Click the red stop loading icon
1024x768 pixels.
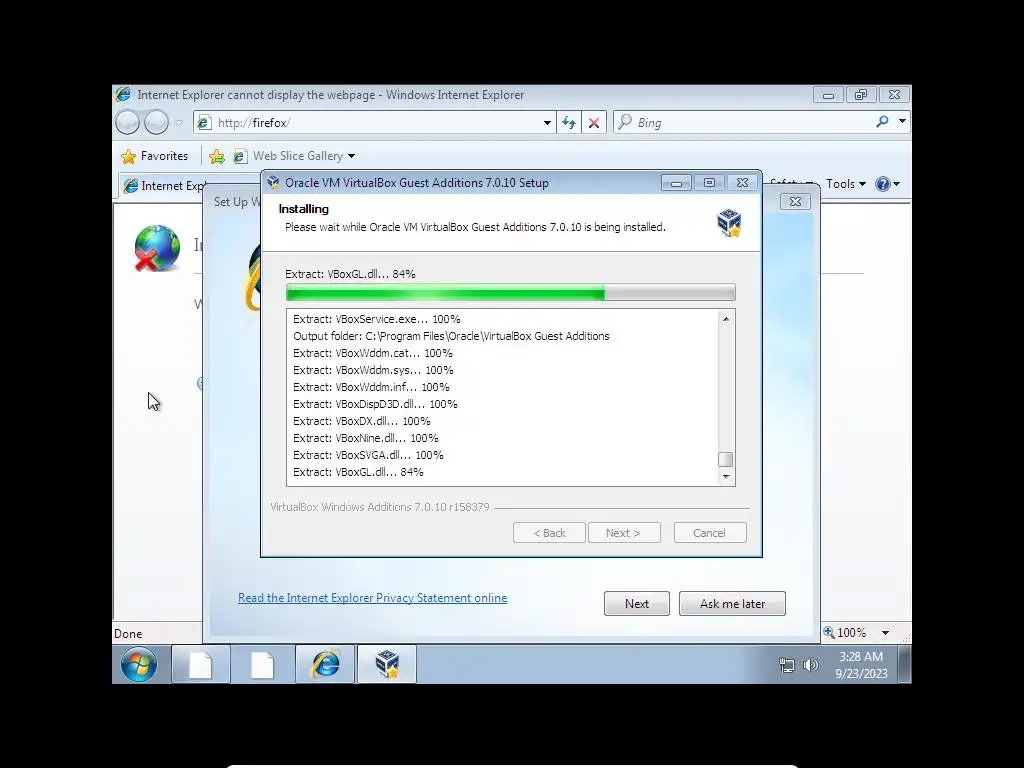point(594,122)
